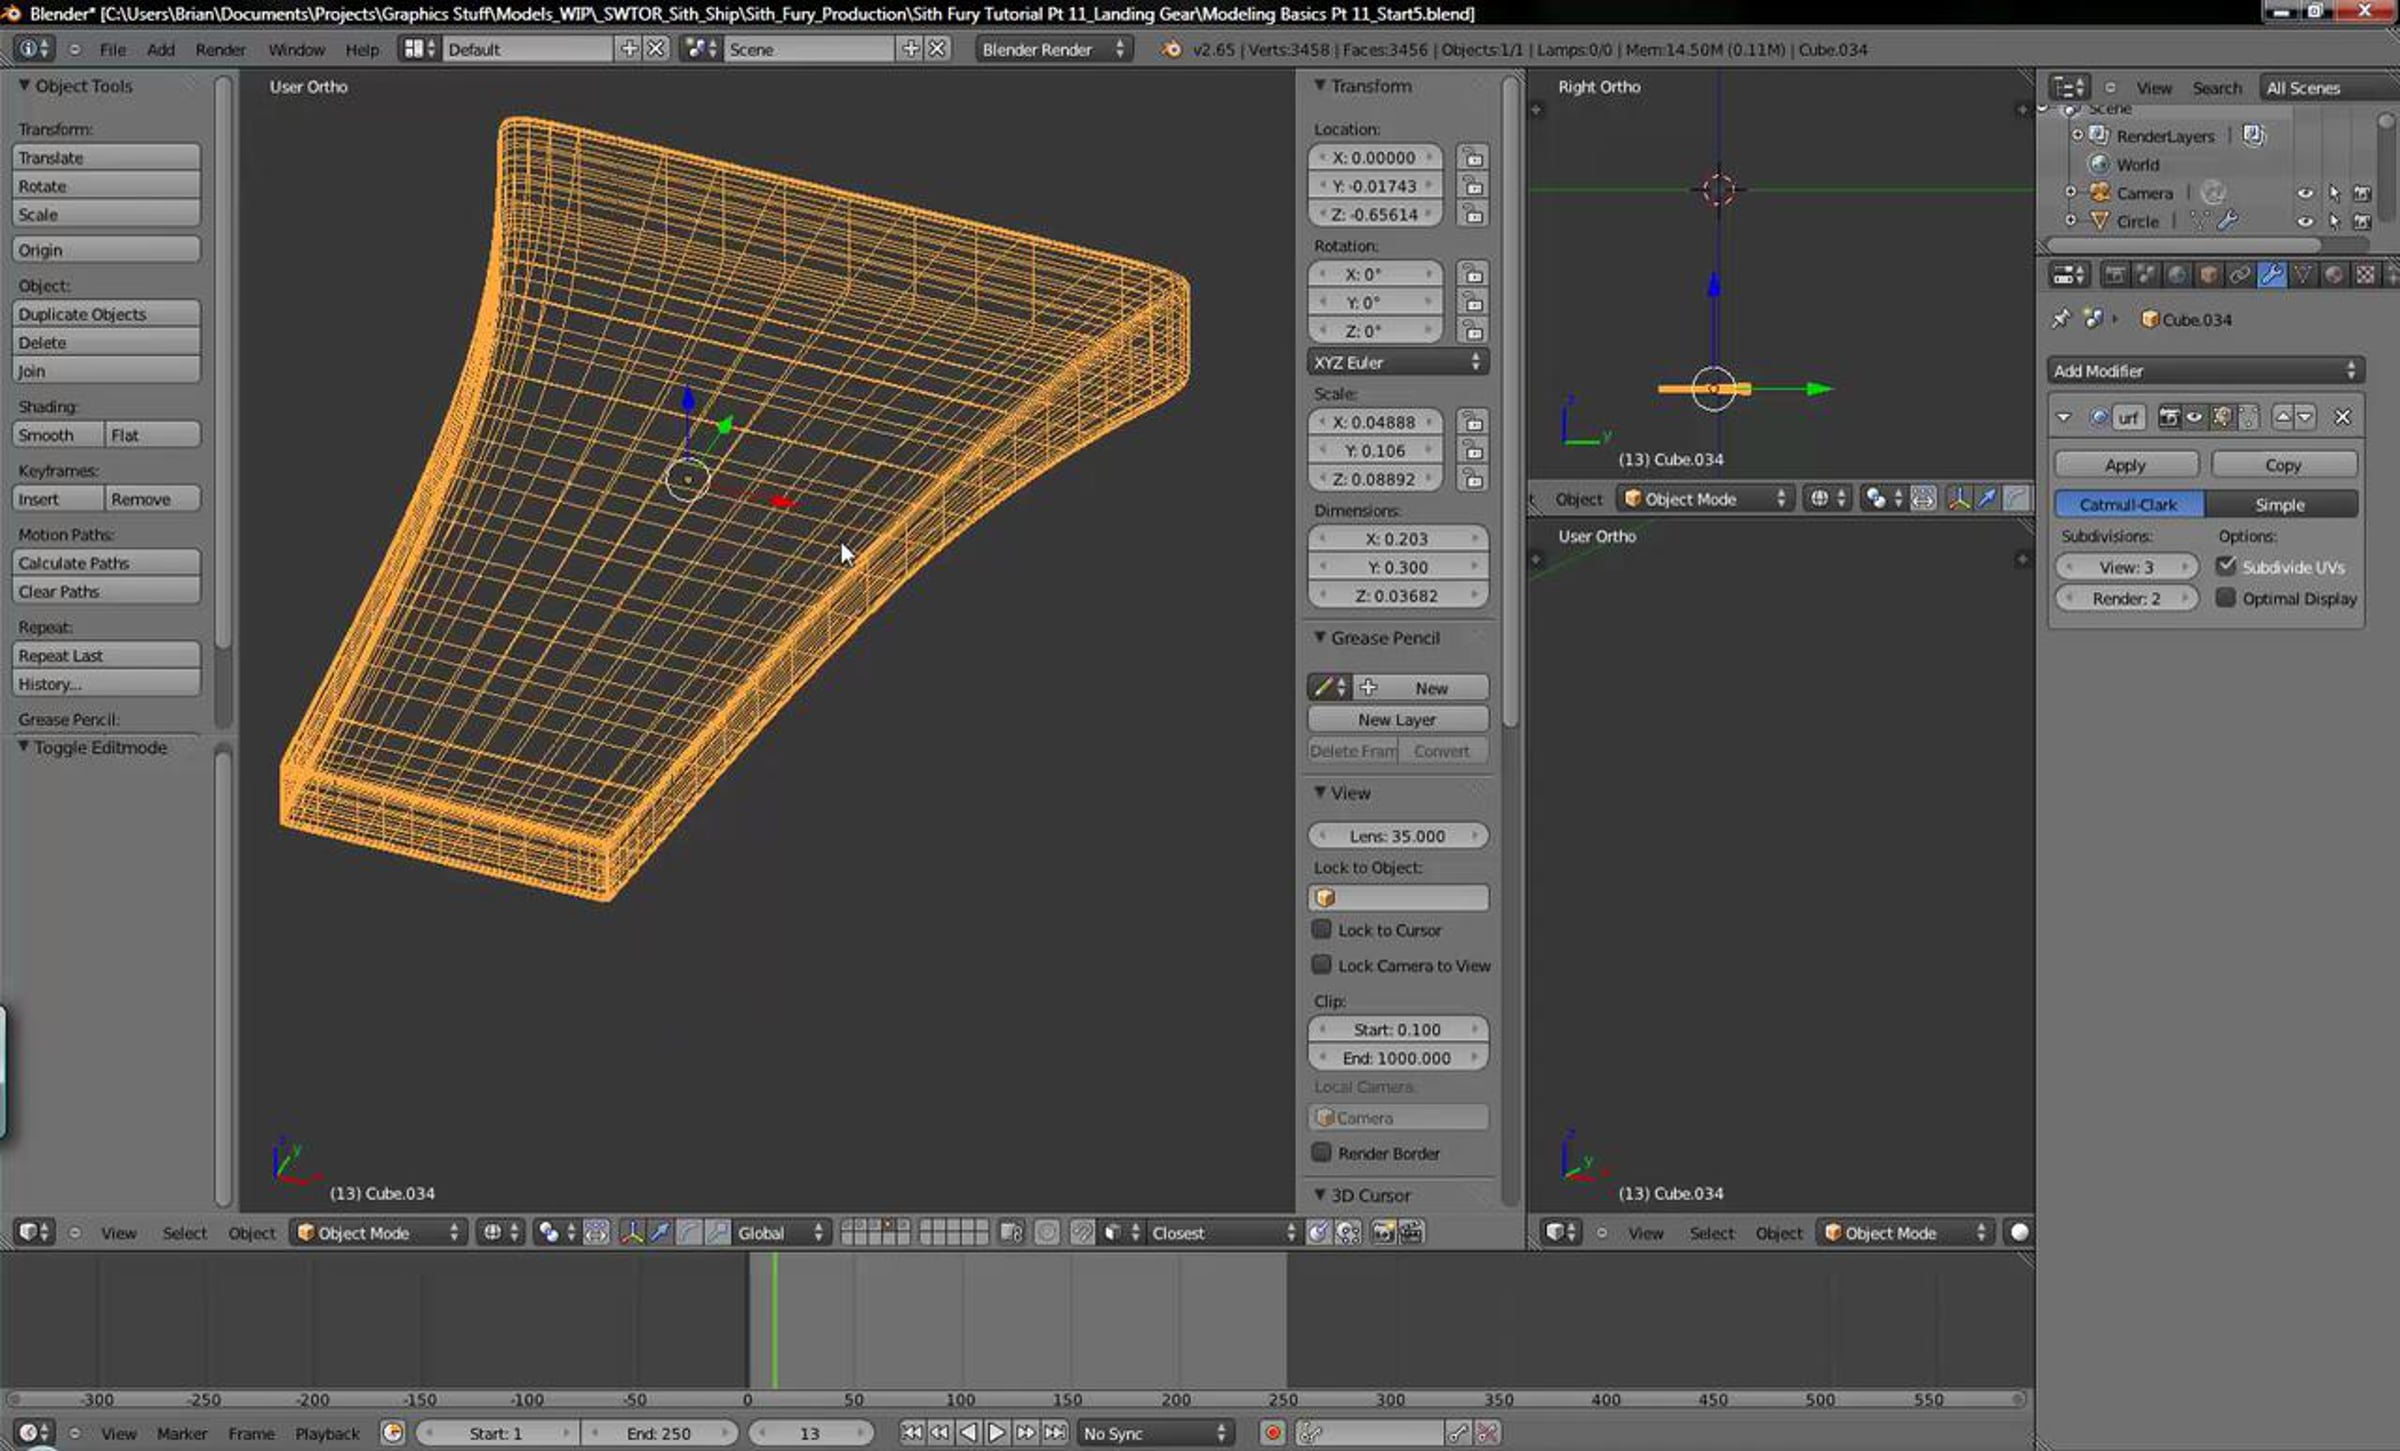Remove the Subsurf modifier with X

tap(2342, 418)
